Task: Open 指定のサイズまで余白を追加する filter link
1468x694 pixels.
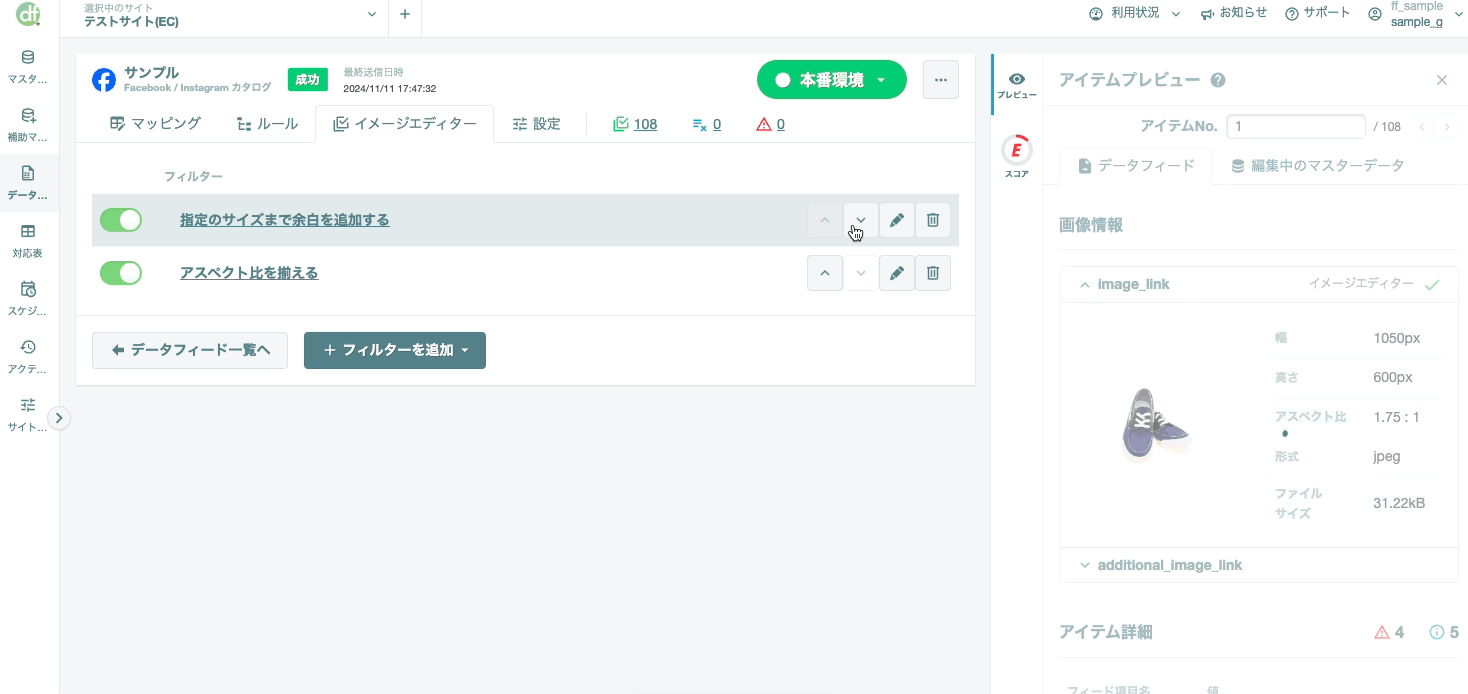Action: [285, 220]
